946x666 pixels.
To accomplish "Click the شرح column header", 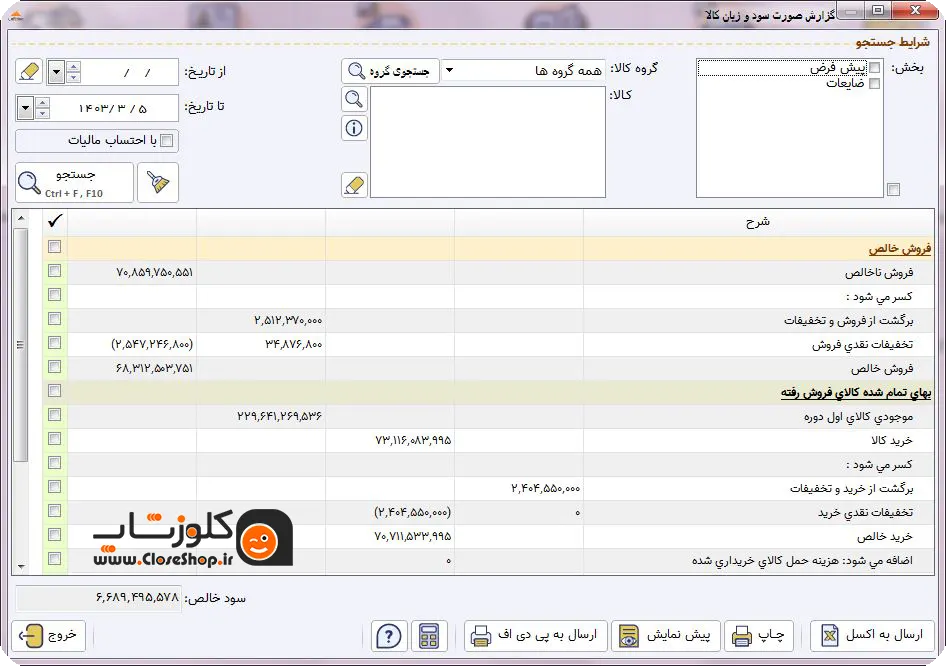I will [758, 222].
